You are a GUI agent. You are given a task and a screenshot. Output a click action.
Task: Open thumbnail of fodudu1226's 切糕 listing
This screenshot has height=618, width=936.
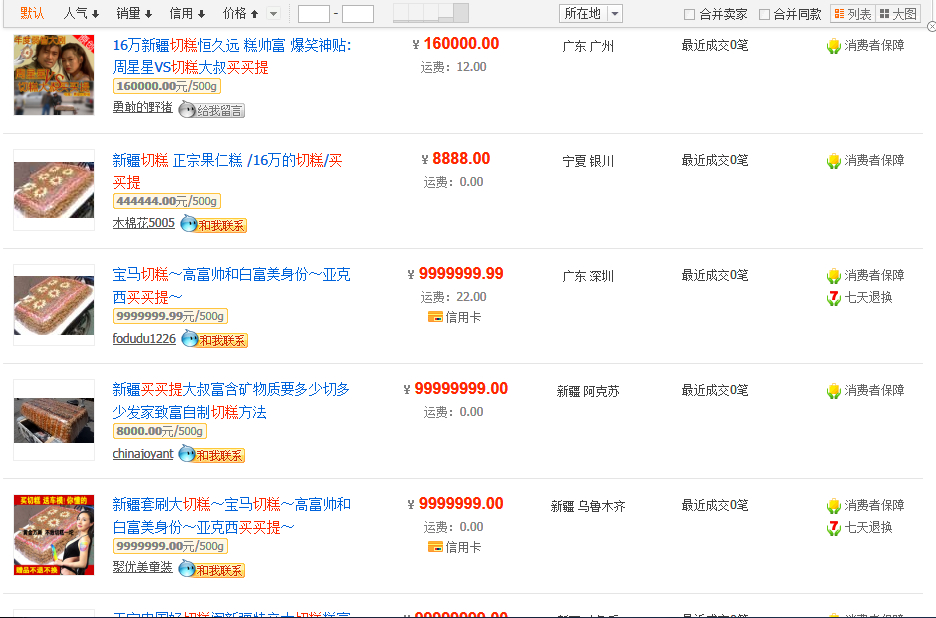pos(54,305)
